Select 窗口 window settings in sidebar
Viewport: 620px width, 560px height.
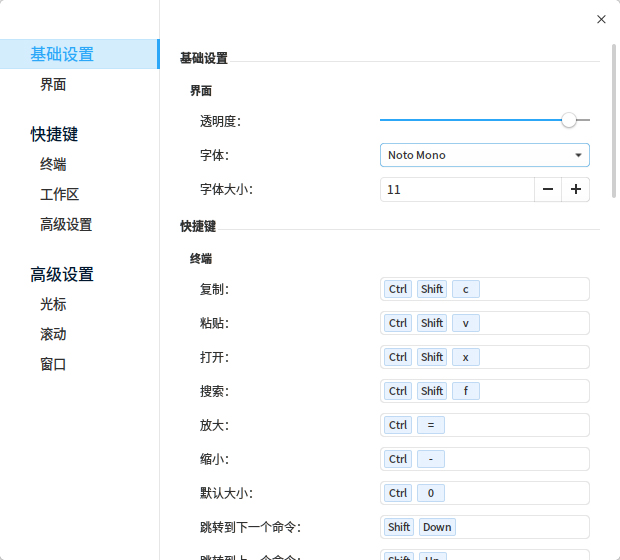coord(53,364)
